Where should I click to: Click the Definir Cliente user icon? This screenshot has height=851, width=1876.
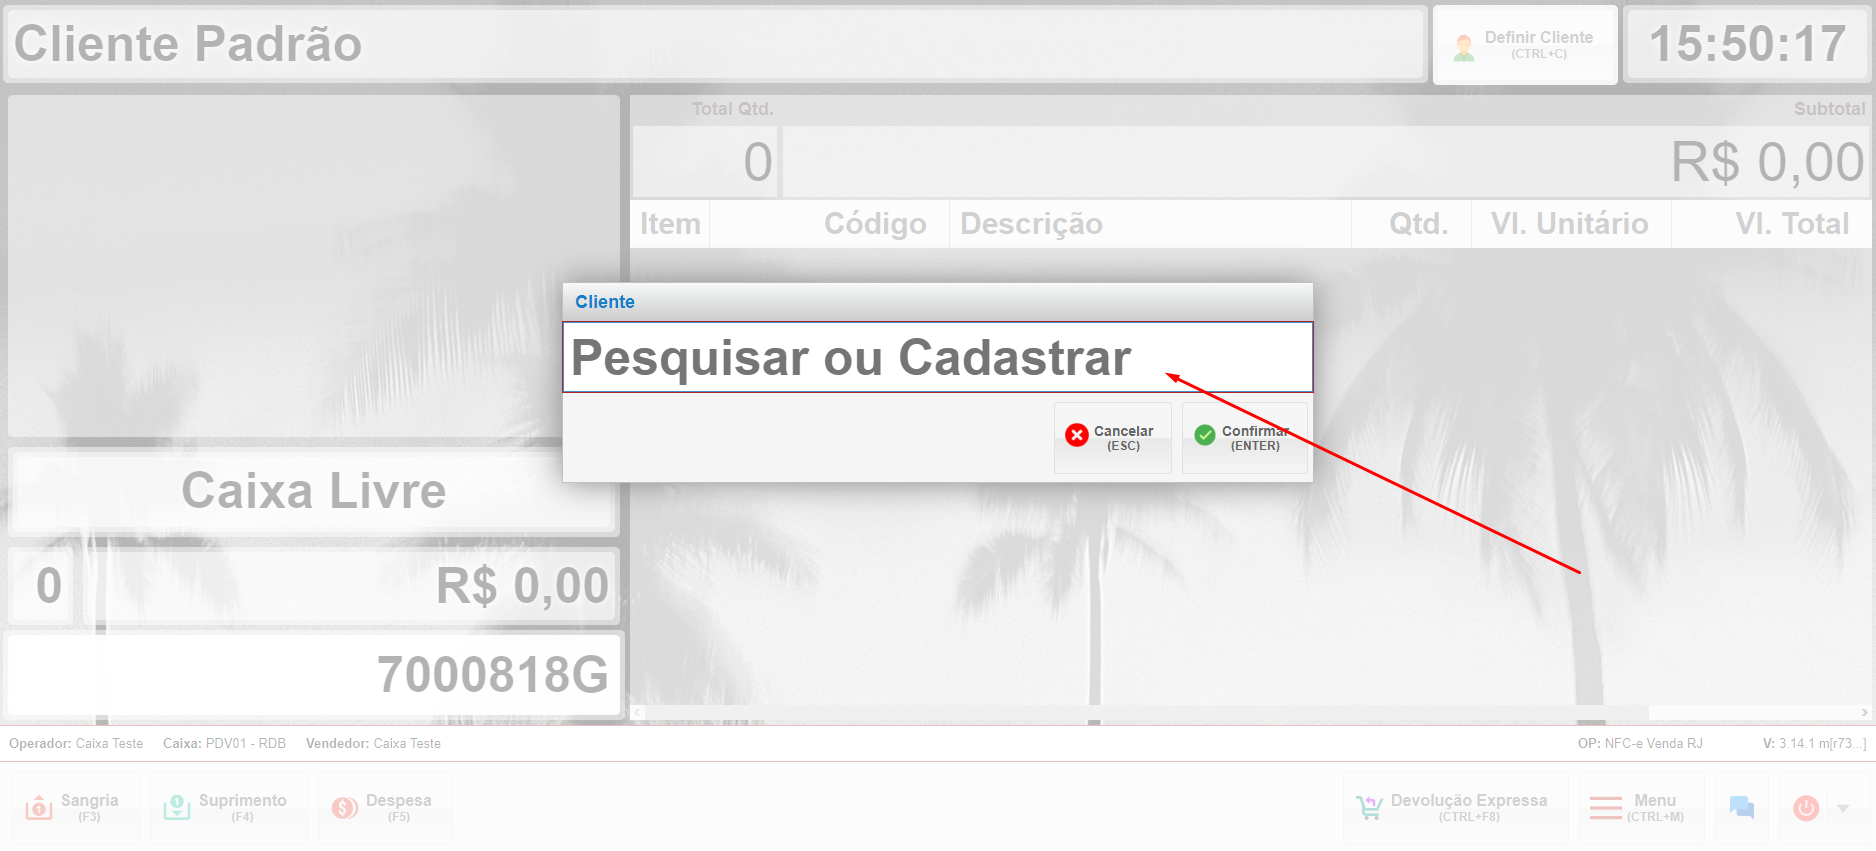tap(1464, 48)
